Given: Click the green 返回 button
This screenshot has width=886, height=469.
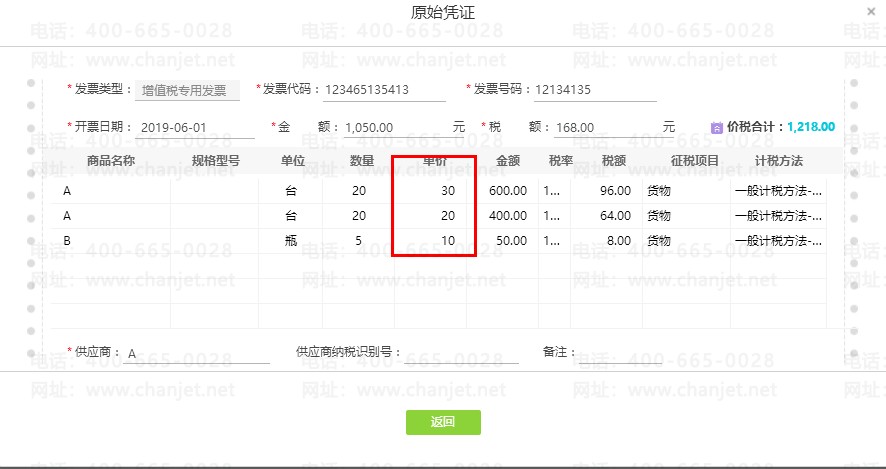Looking at the screenshot, I should pos(443,422).
